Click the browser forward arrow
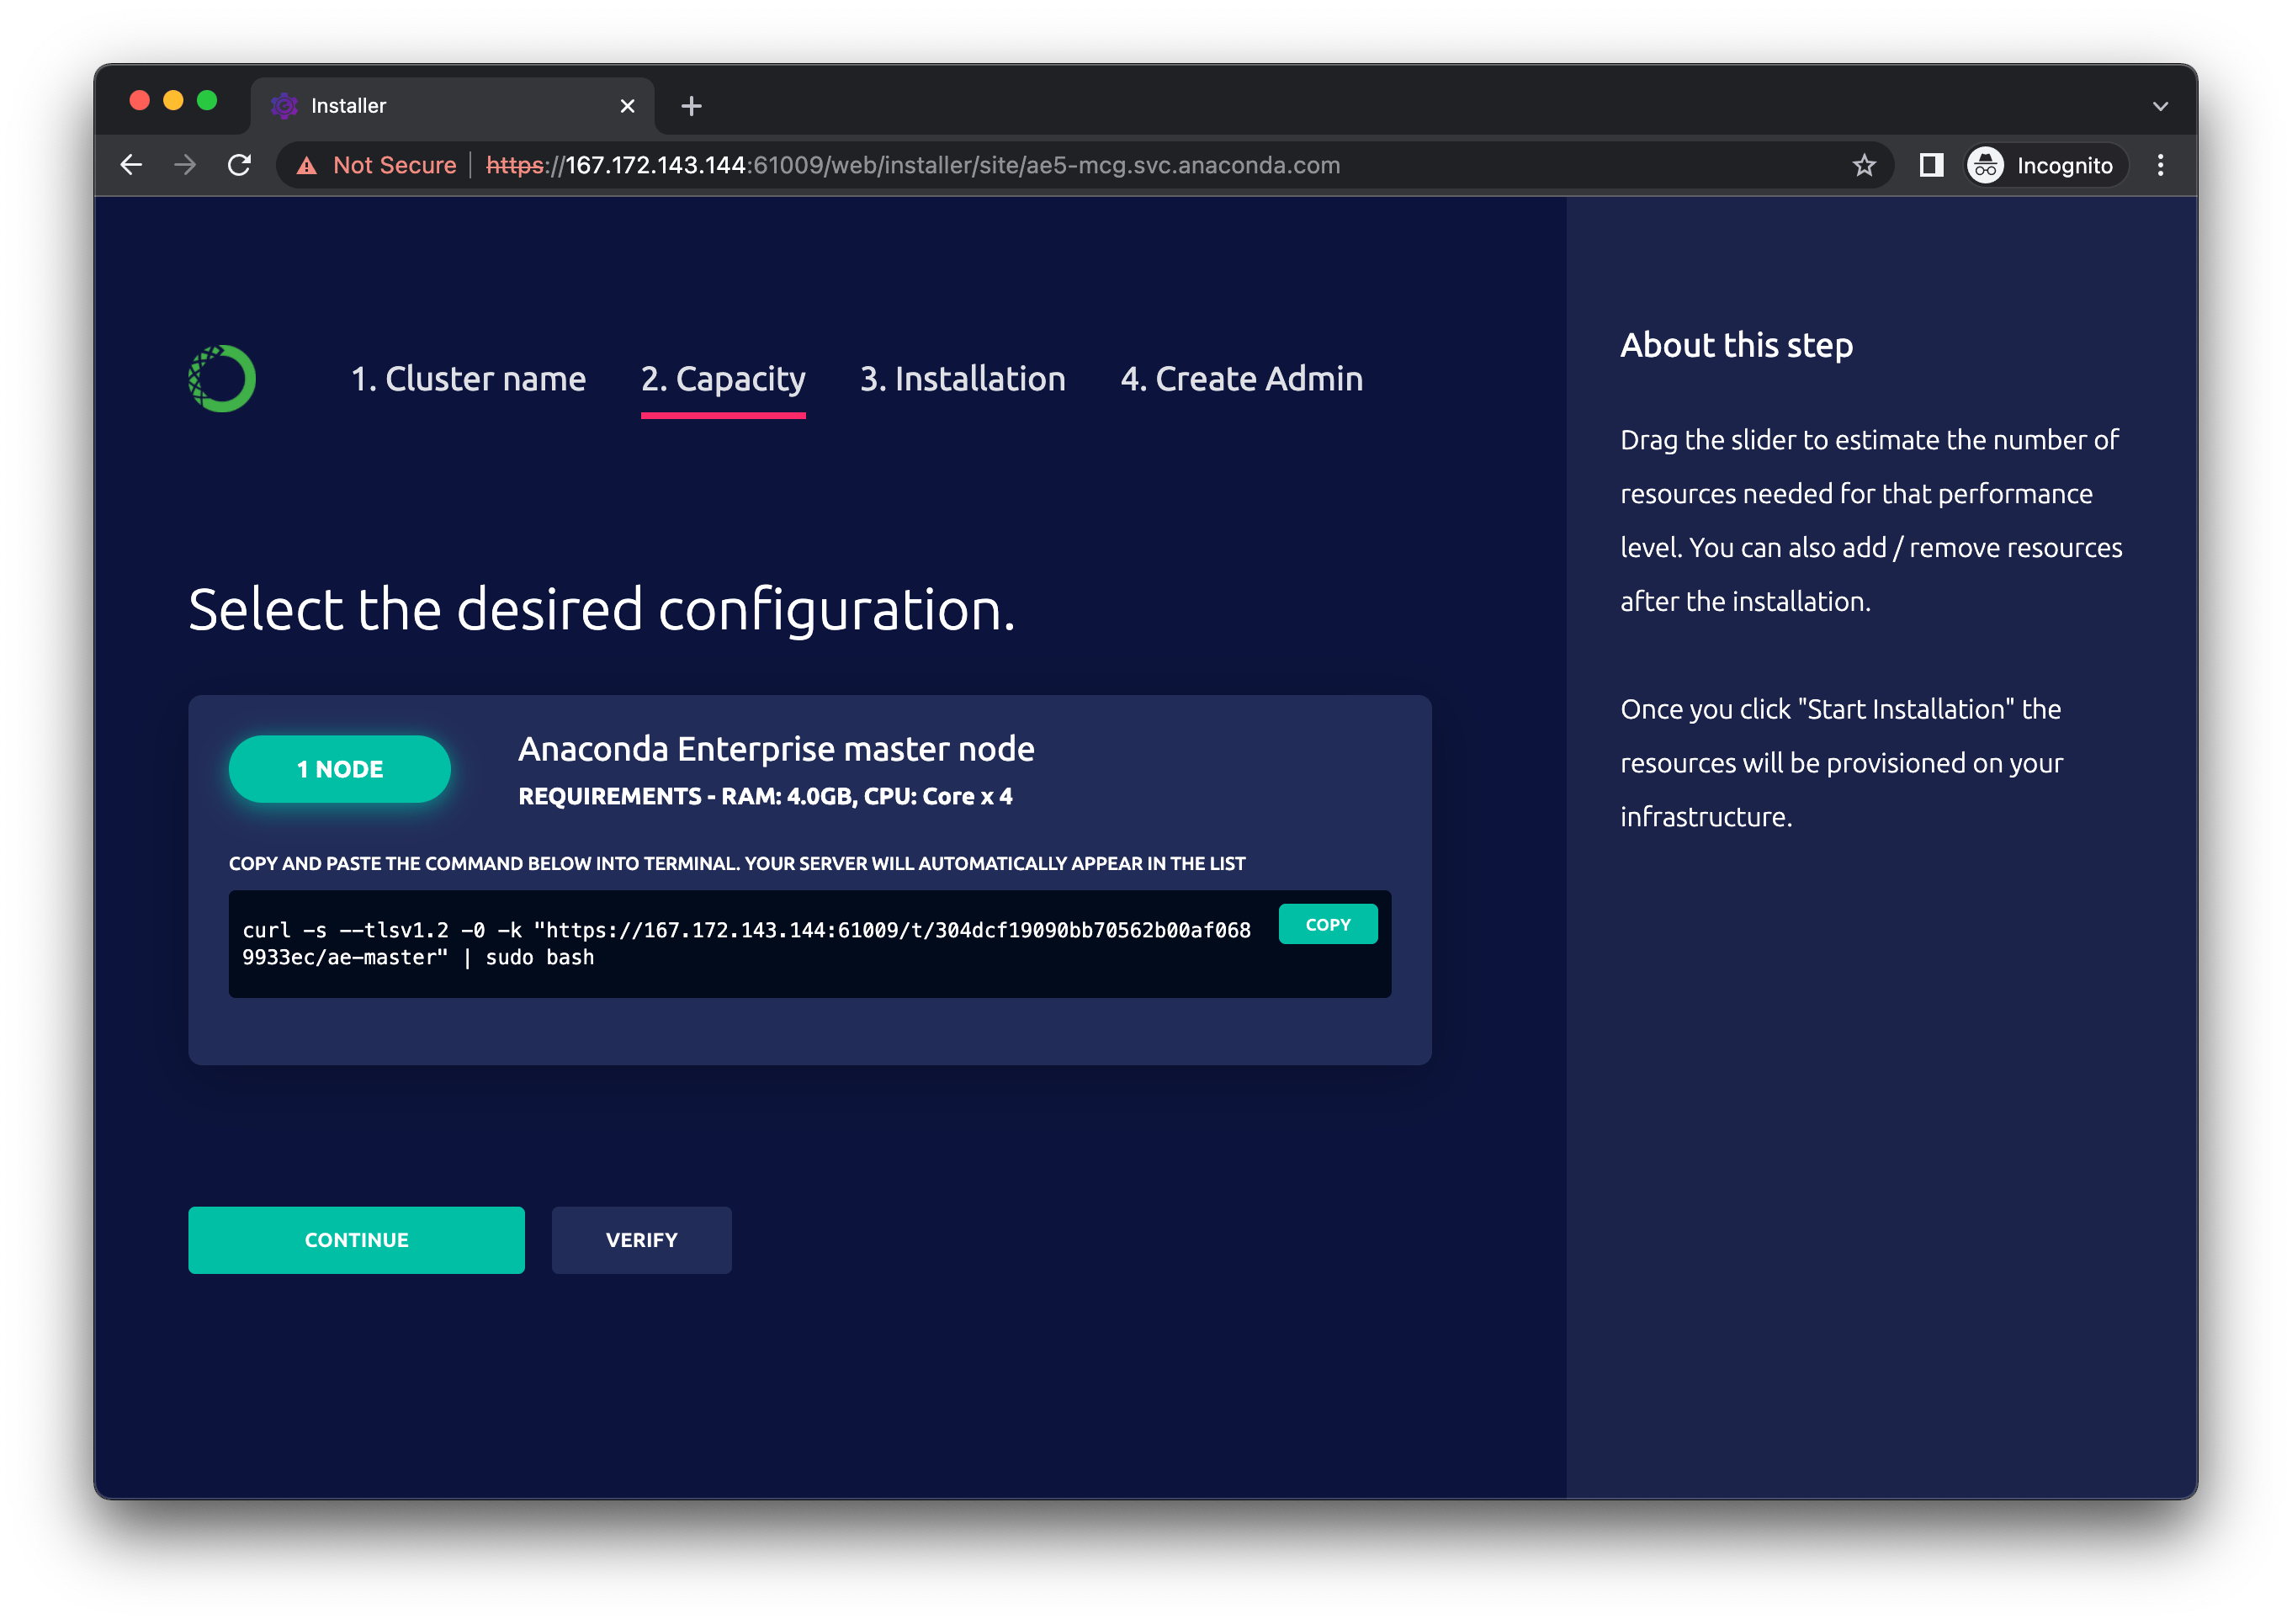2292x1624 pixels. (x=185, y=165)
